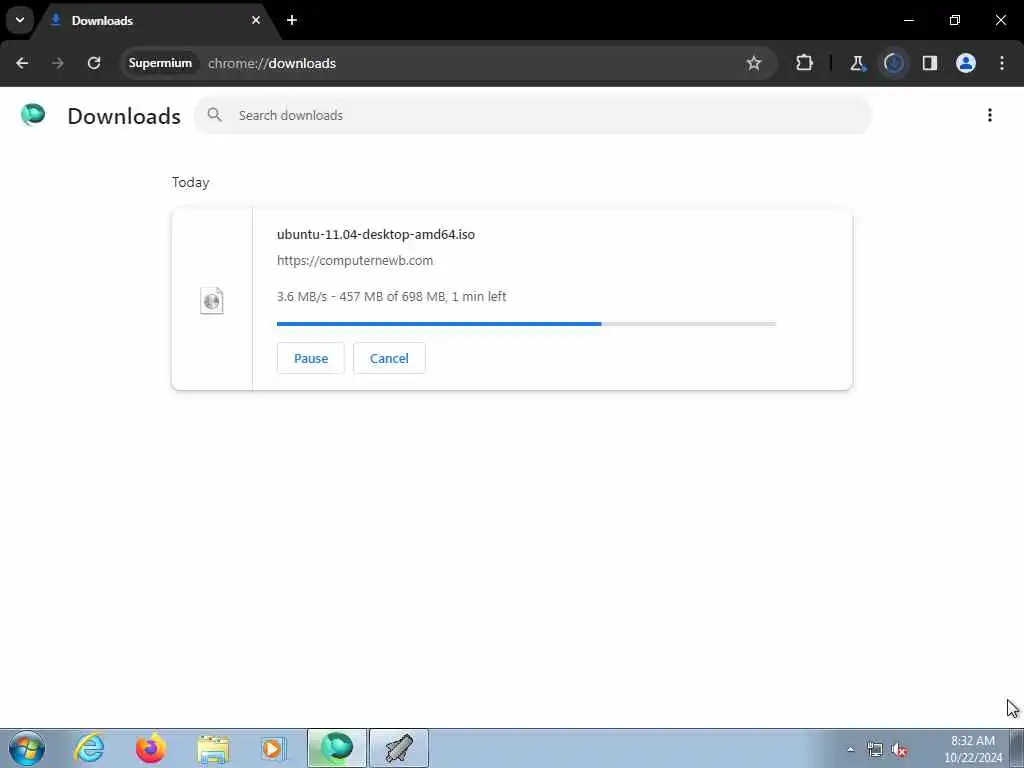Select the Downloads tab

pyautogui.click(x=155, y=20)
